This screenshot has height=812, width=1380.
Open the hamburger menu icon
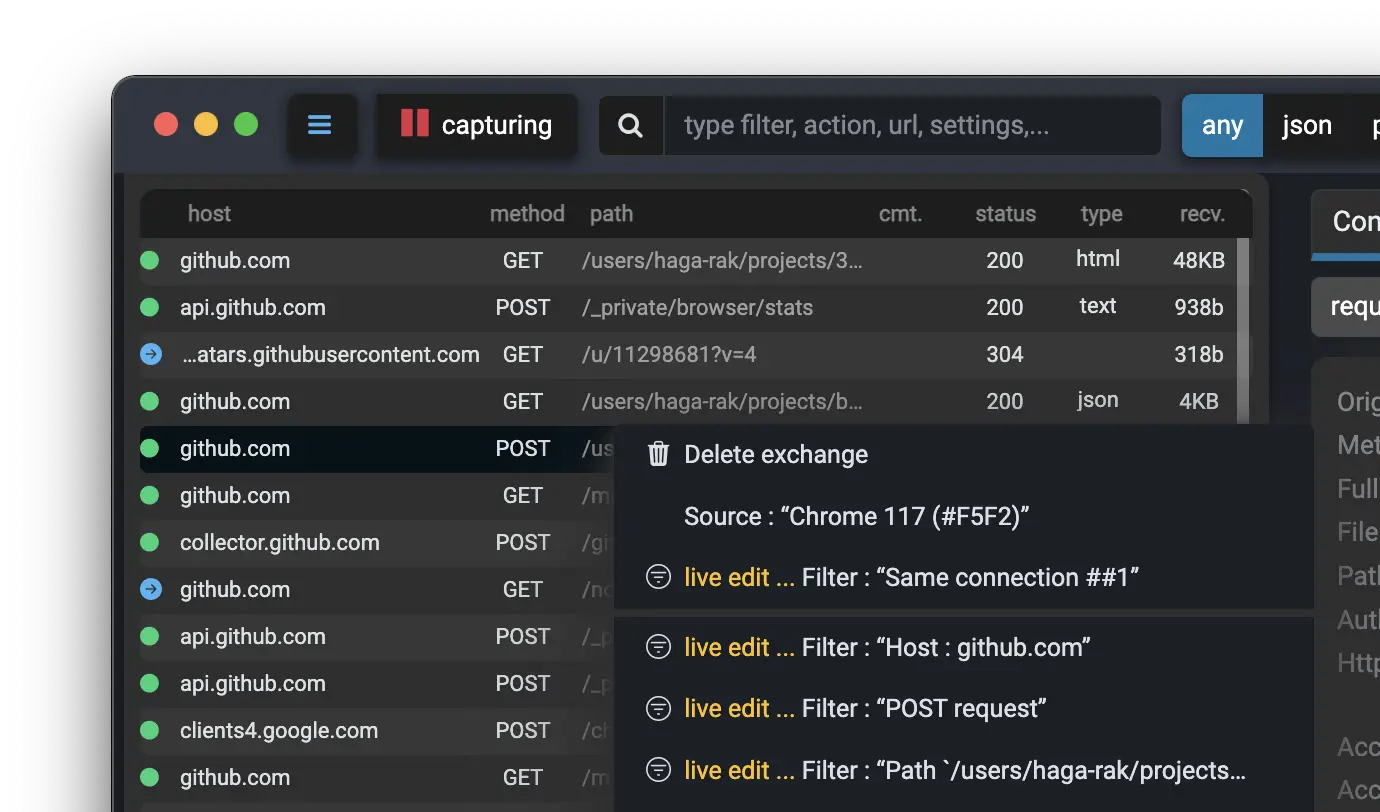tap(320, 125)
